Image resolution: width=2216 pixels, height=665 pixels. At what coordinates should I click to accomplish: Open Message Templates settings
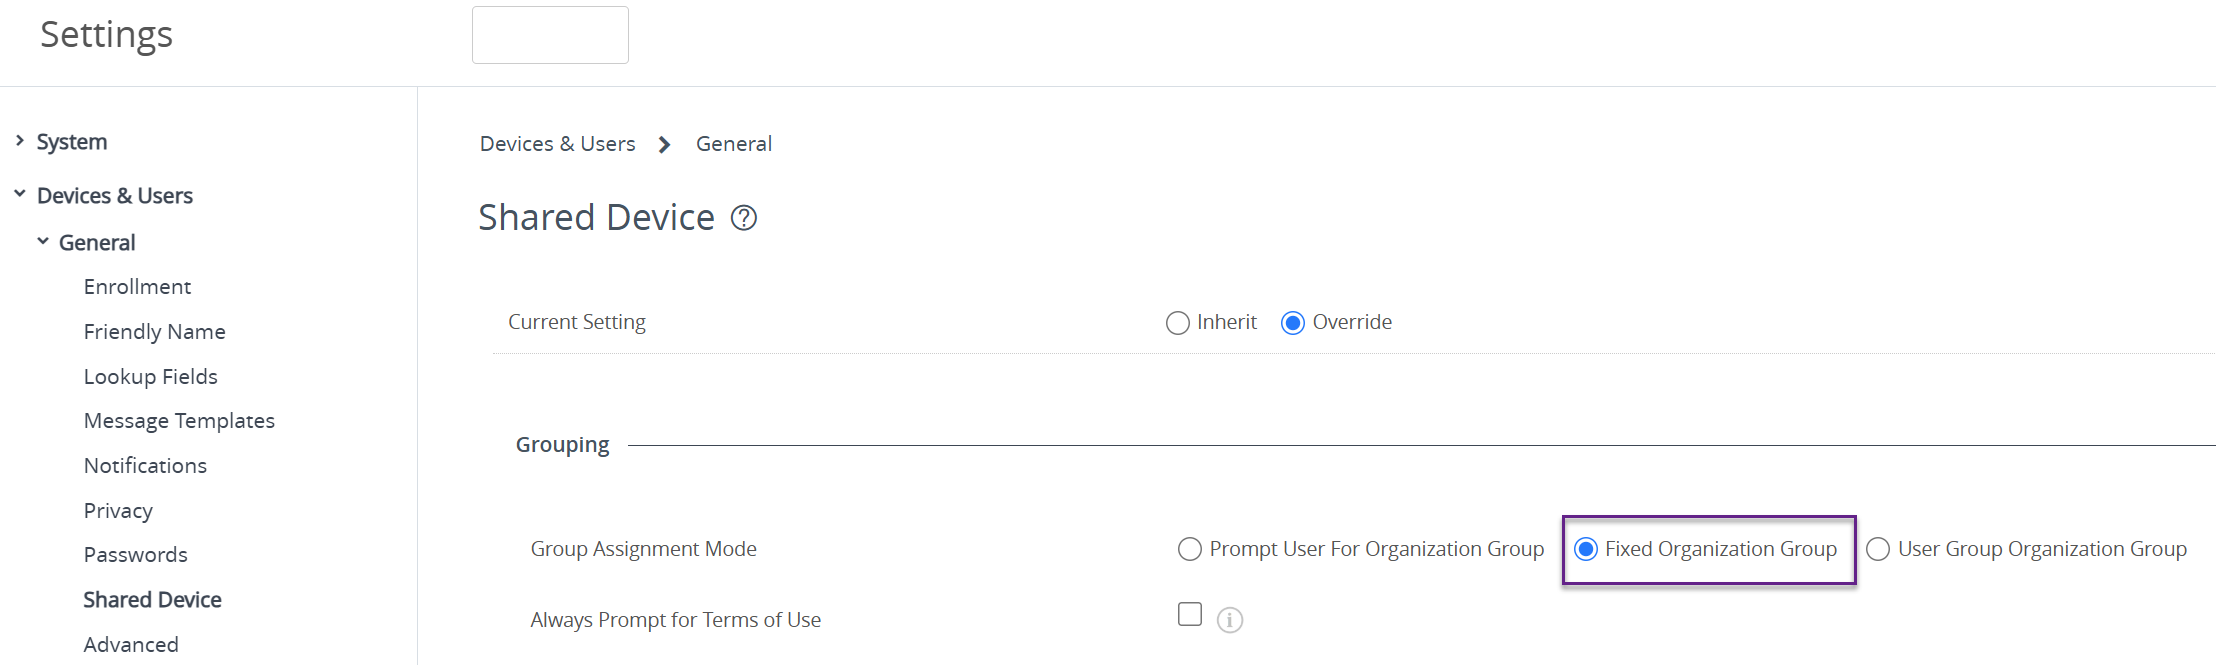[x=179, y=421]
